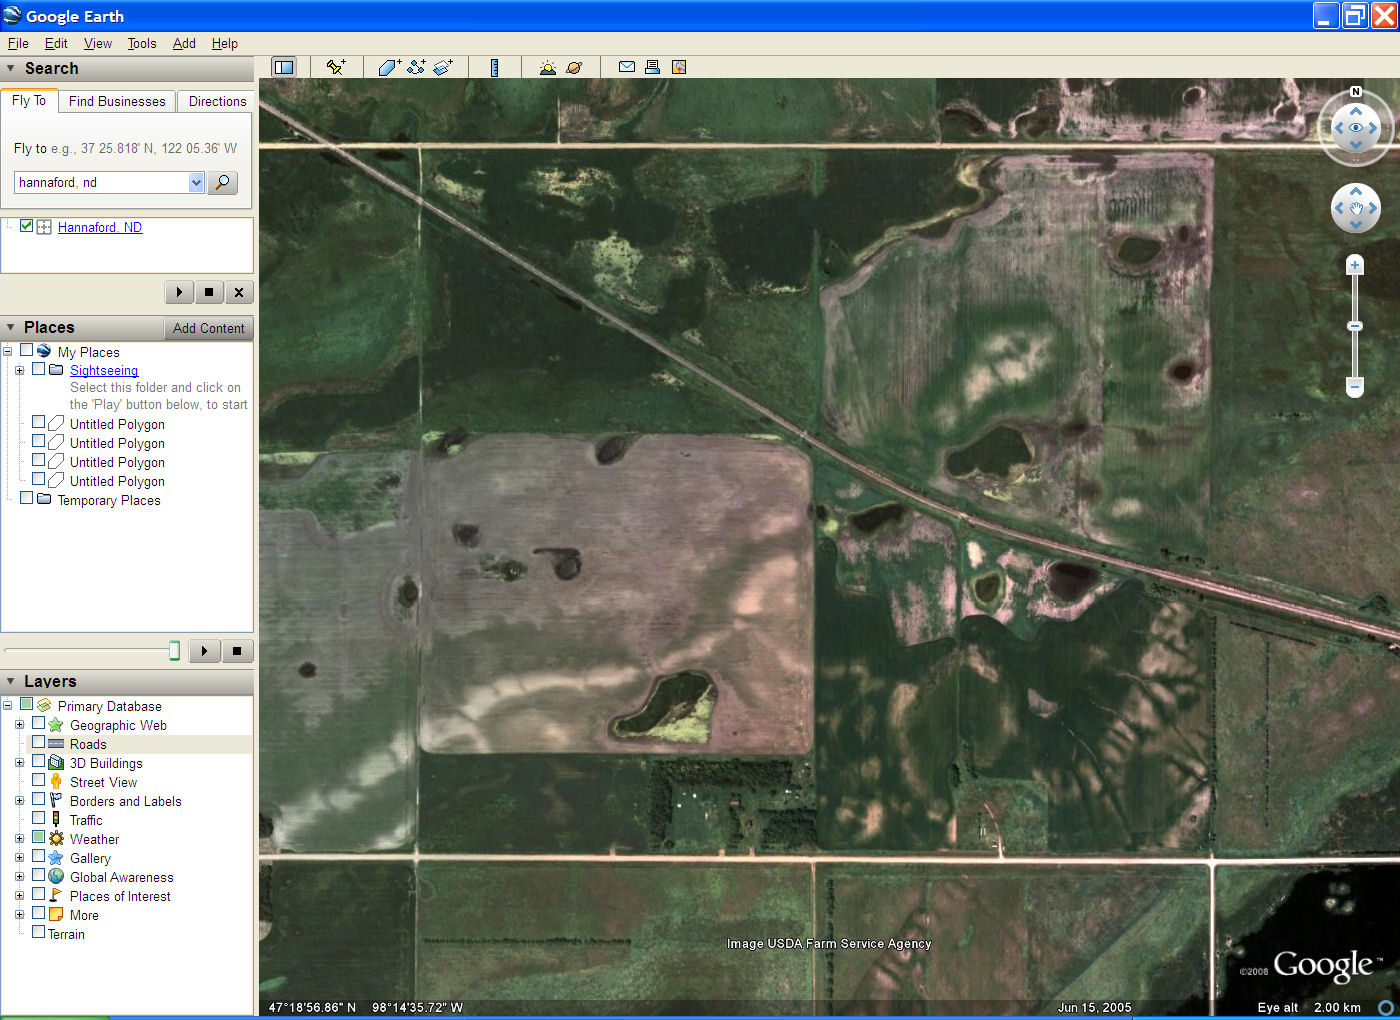Image resolution: width=1400 pixels, height=1020 pixels.
Task: Click the zoom slider handle
Action: click(x=1355, y=326)
